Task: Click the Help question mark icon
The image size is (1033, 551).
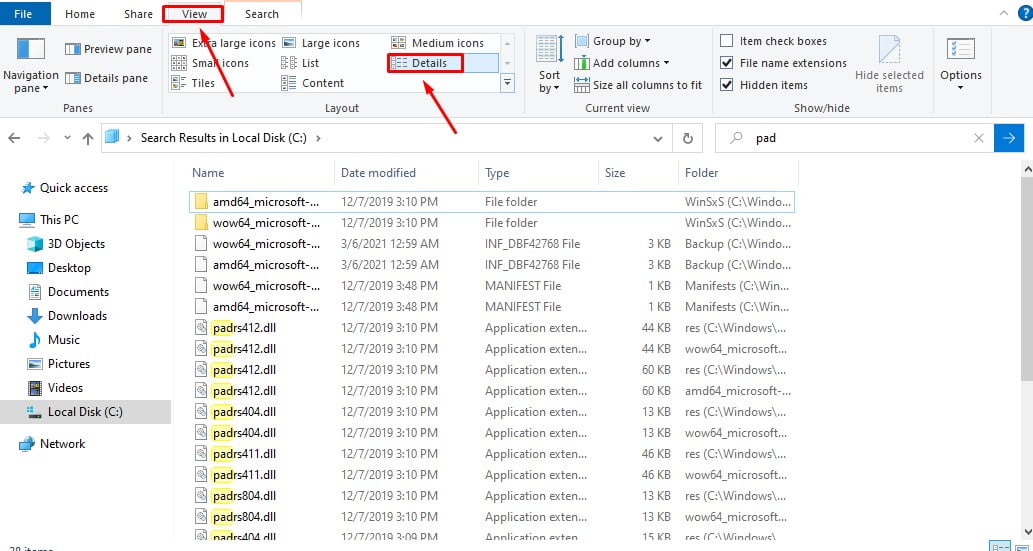Action: [x=1024, y=13]
